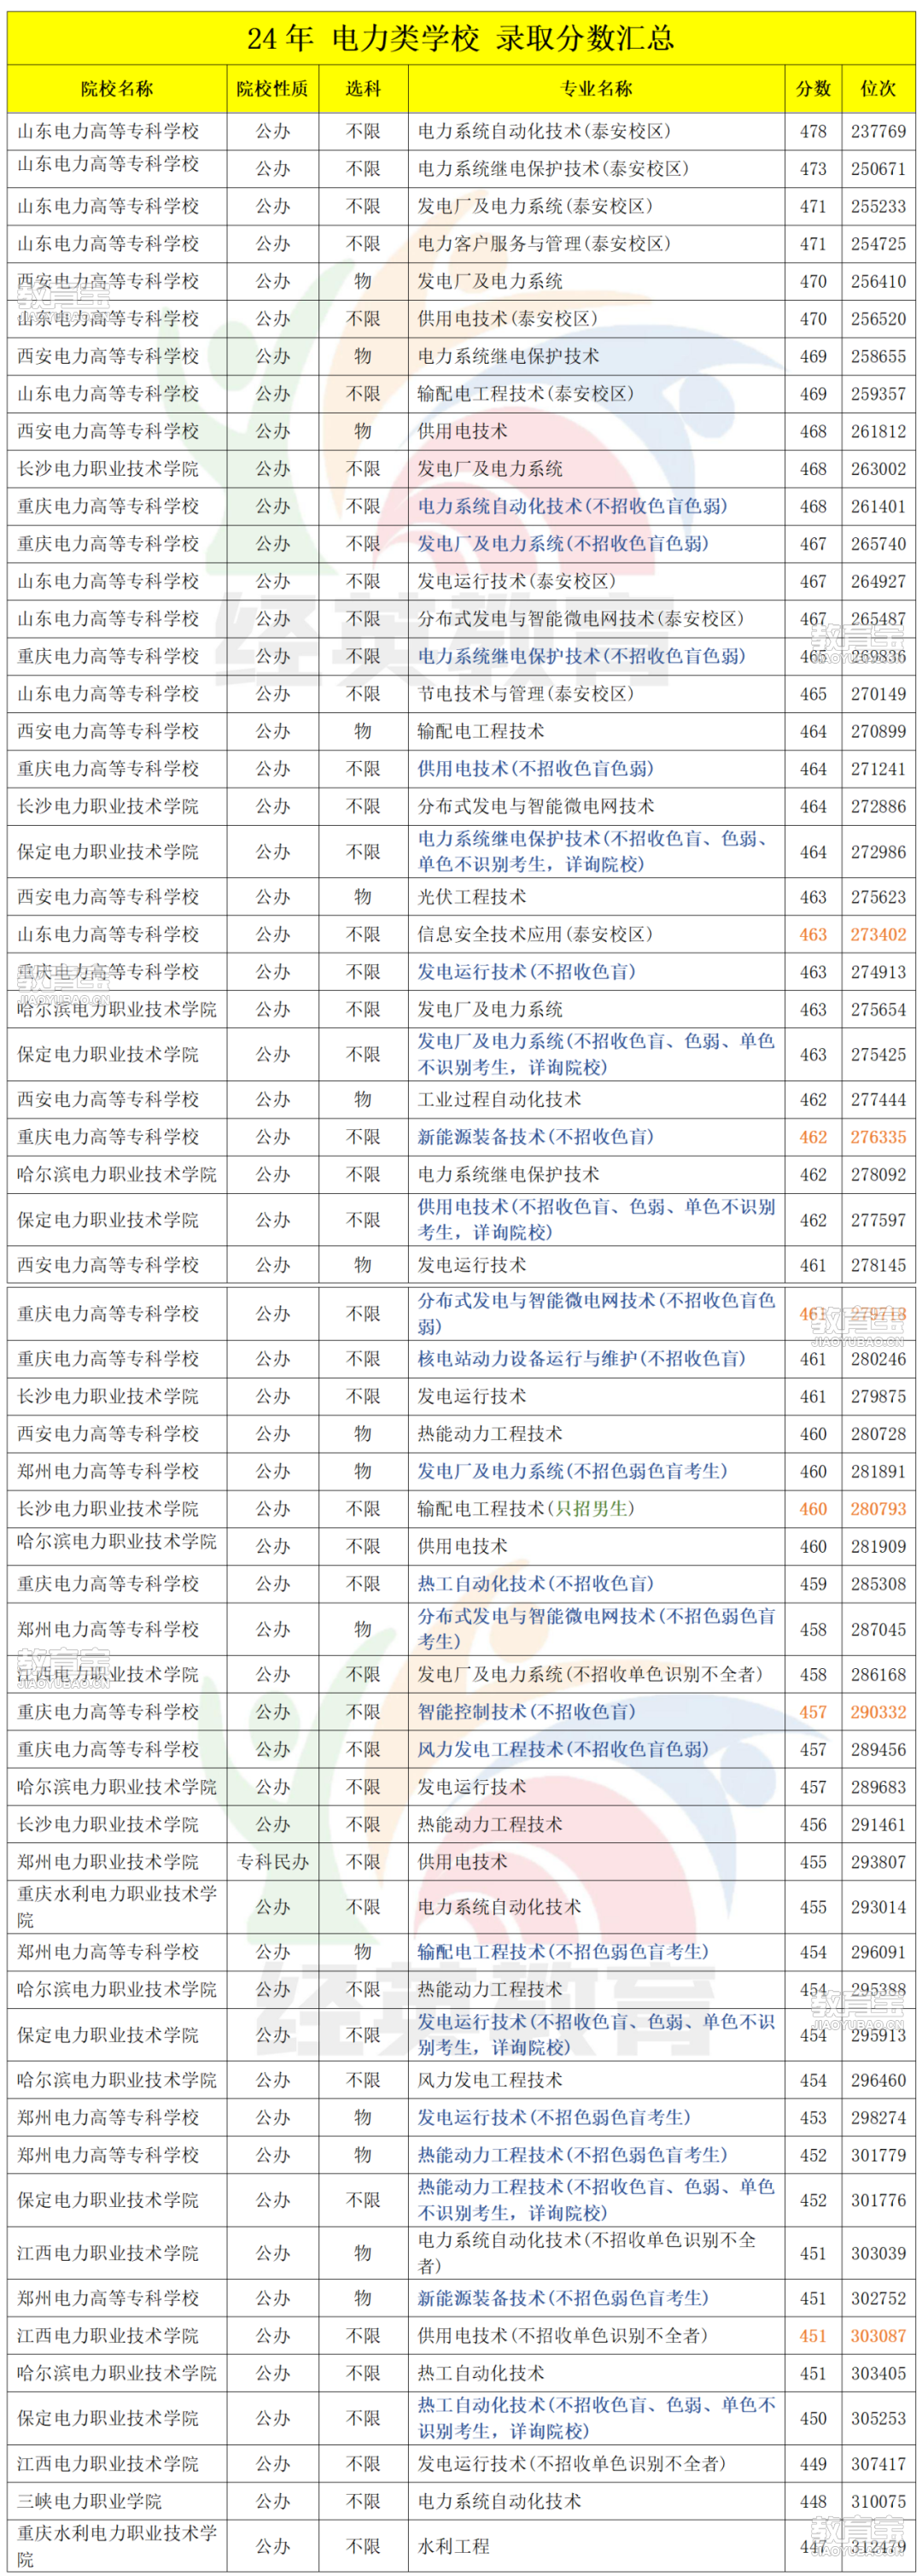Select 发电运行技术(不招收色盲) cell
This screenshot has height=2576, width=922.
[526, 972]
